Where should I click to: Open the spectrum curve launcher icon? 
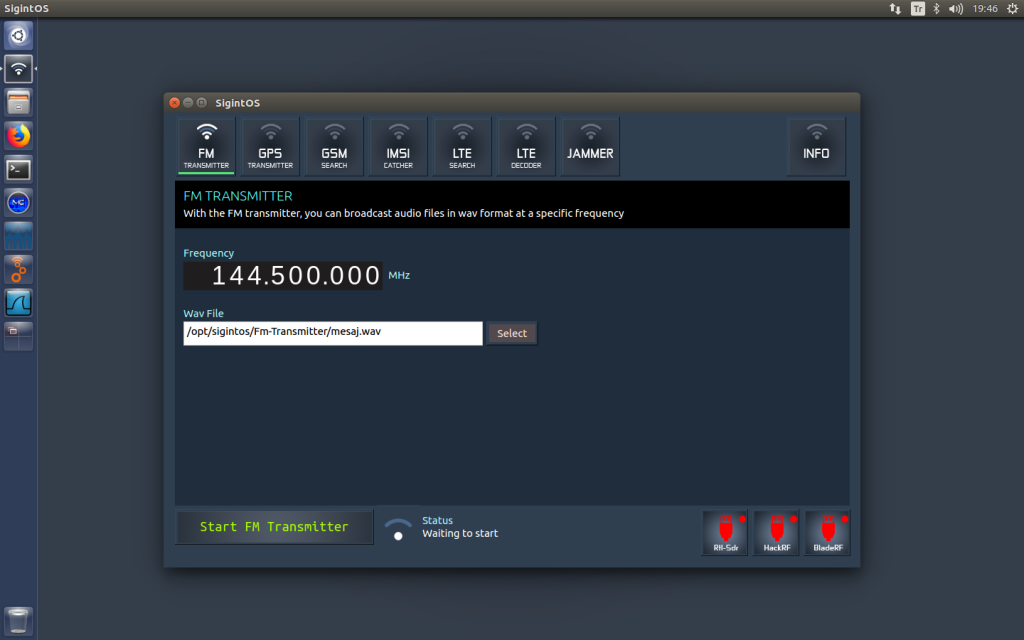[18, 303]
